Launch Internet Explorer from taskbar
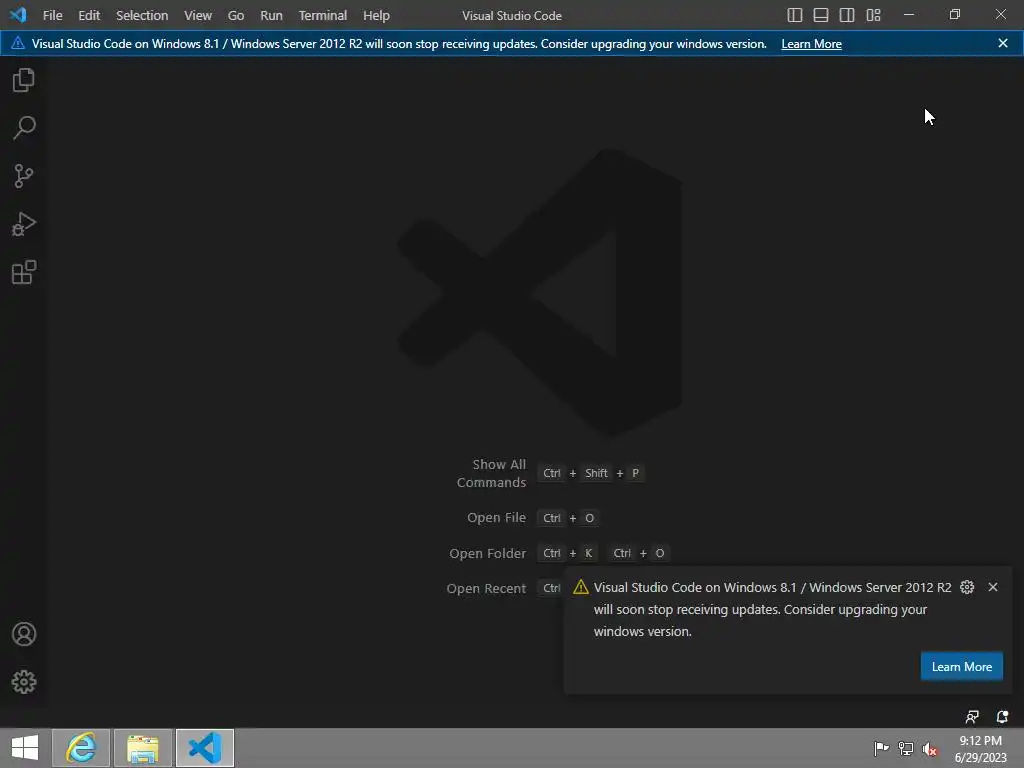1024x768 pixels. (81, 748)
